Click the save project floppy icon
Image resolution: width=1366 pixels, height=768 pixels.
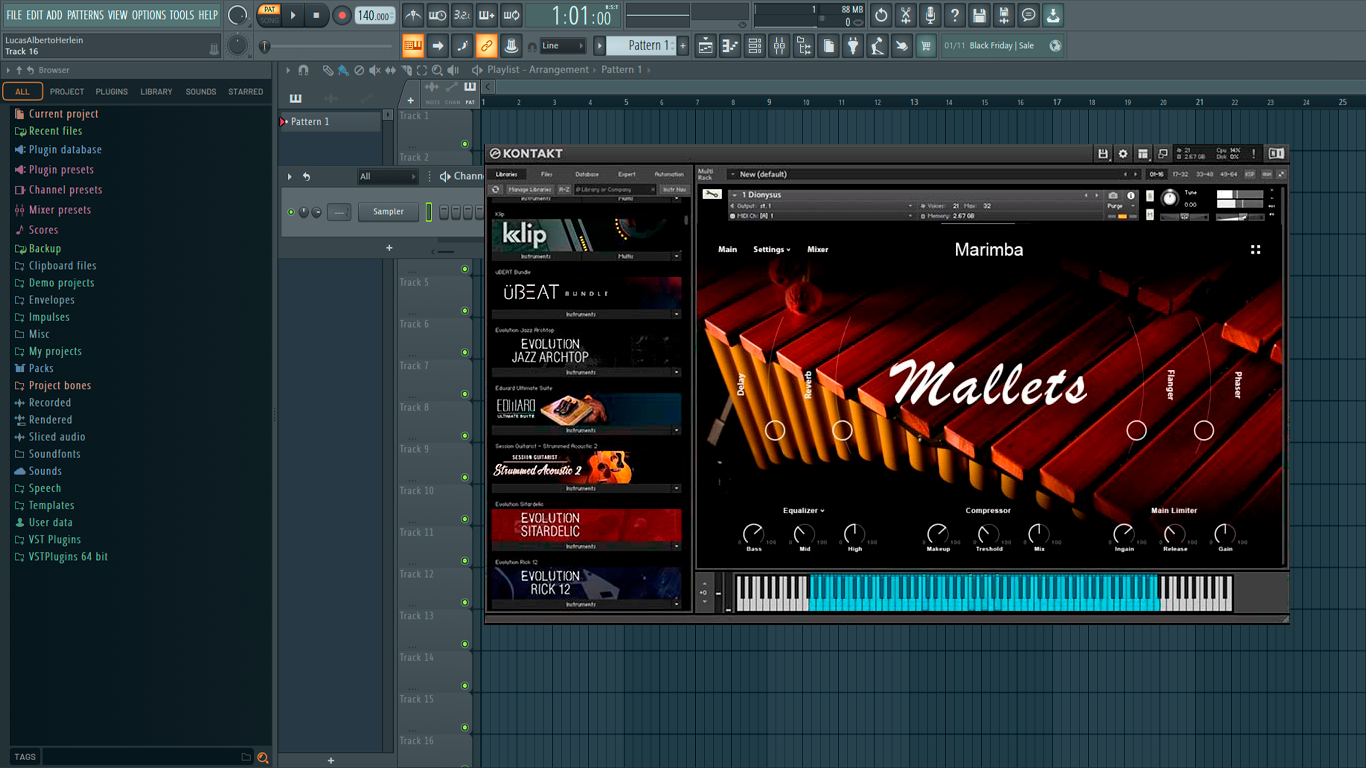coord(979,16)
